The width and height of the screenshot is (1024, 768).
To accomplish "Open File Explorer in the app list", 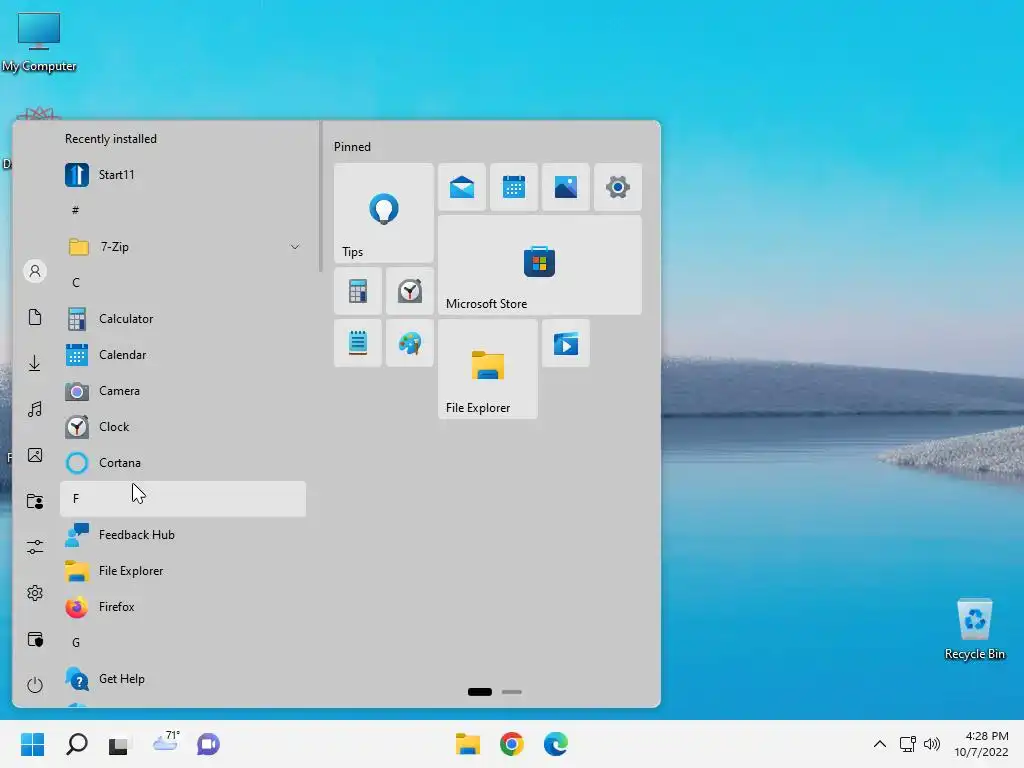I will click(183, 571).
